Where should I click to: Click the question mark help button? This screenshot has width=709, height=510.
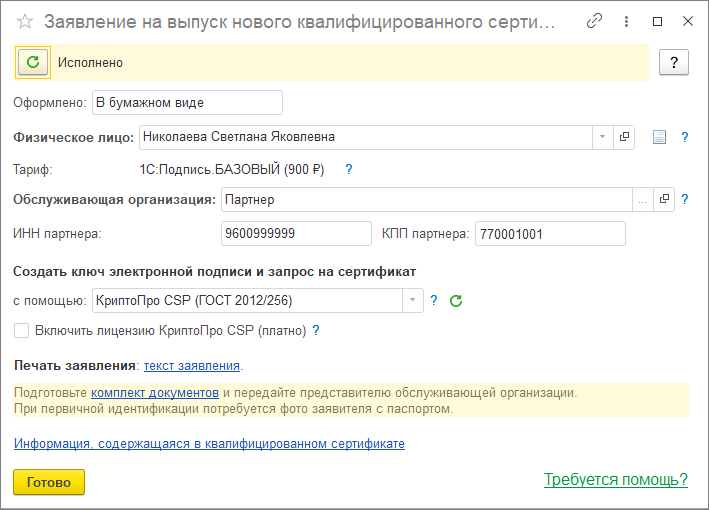674,62
